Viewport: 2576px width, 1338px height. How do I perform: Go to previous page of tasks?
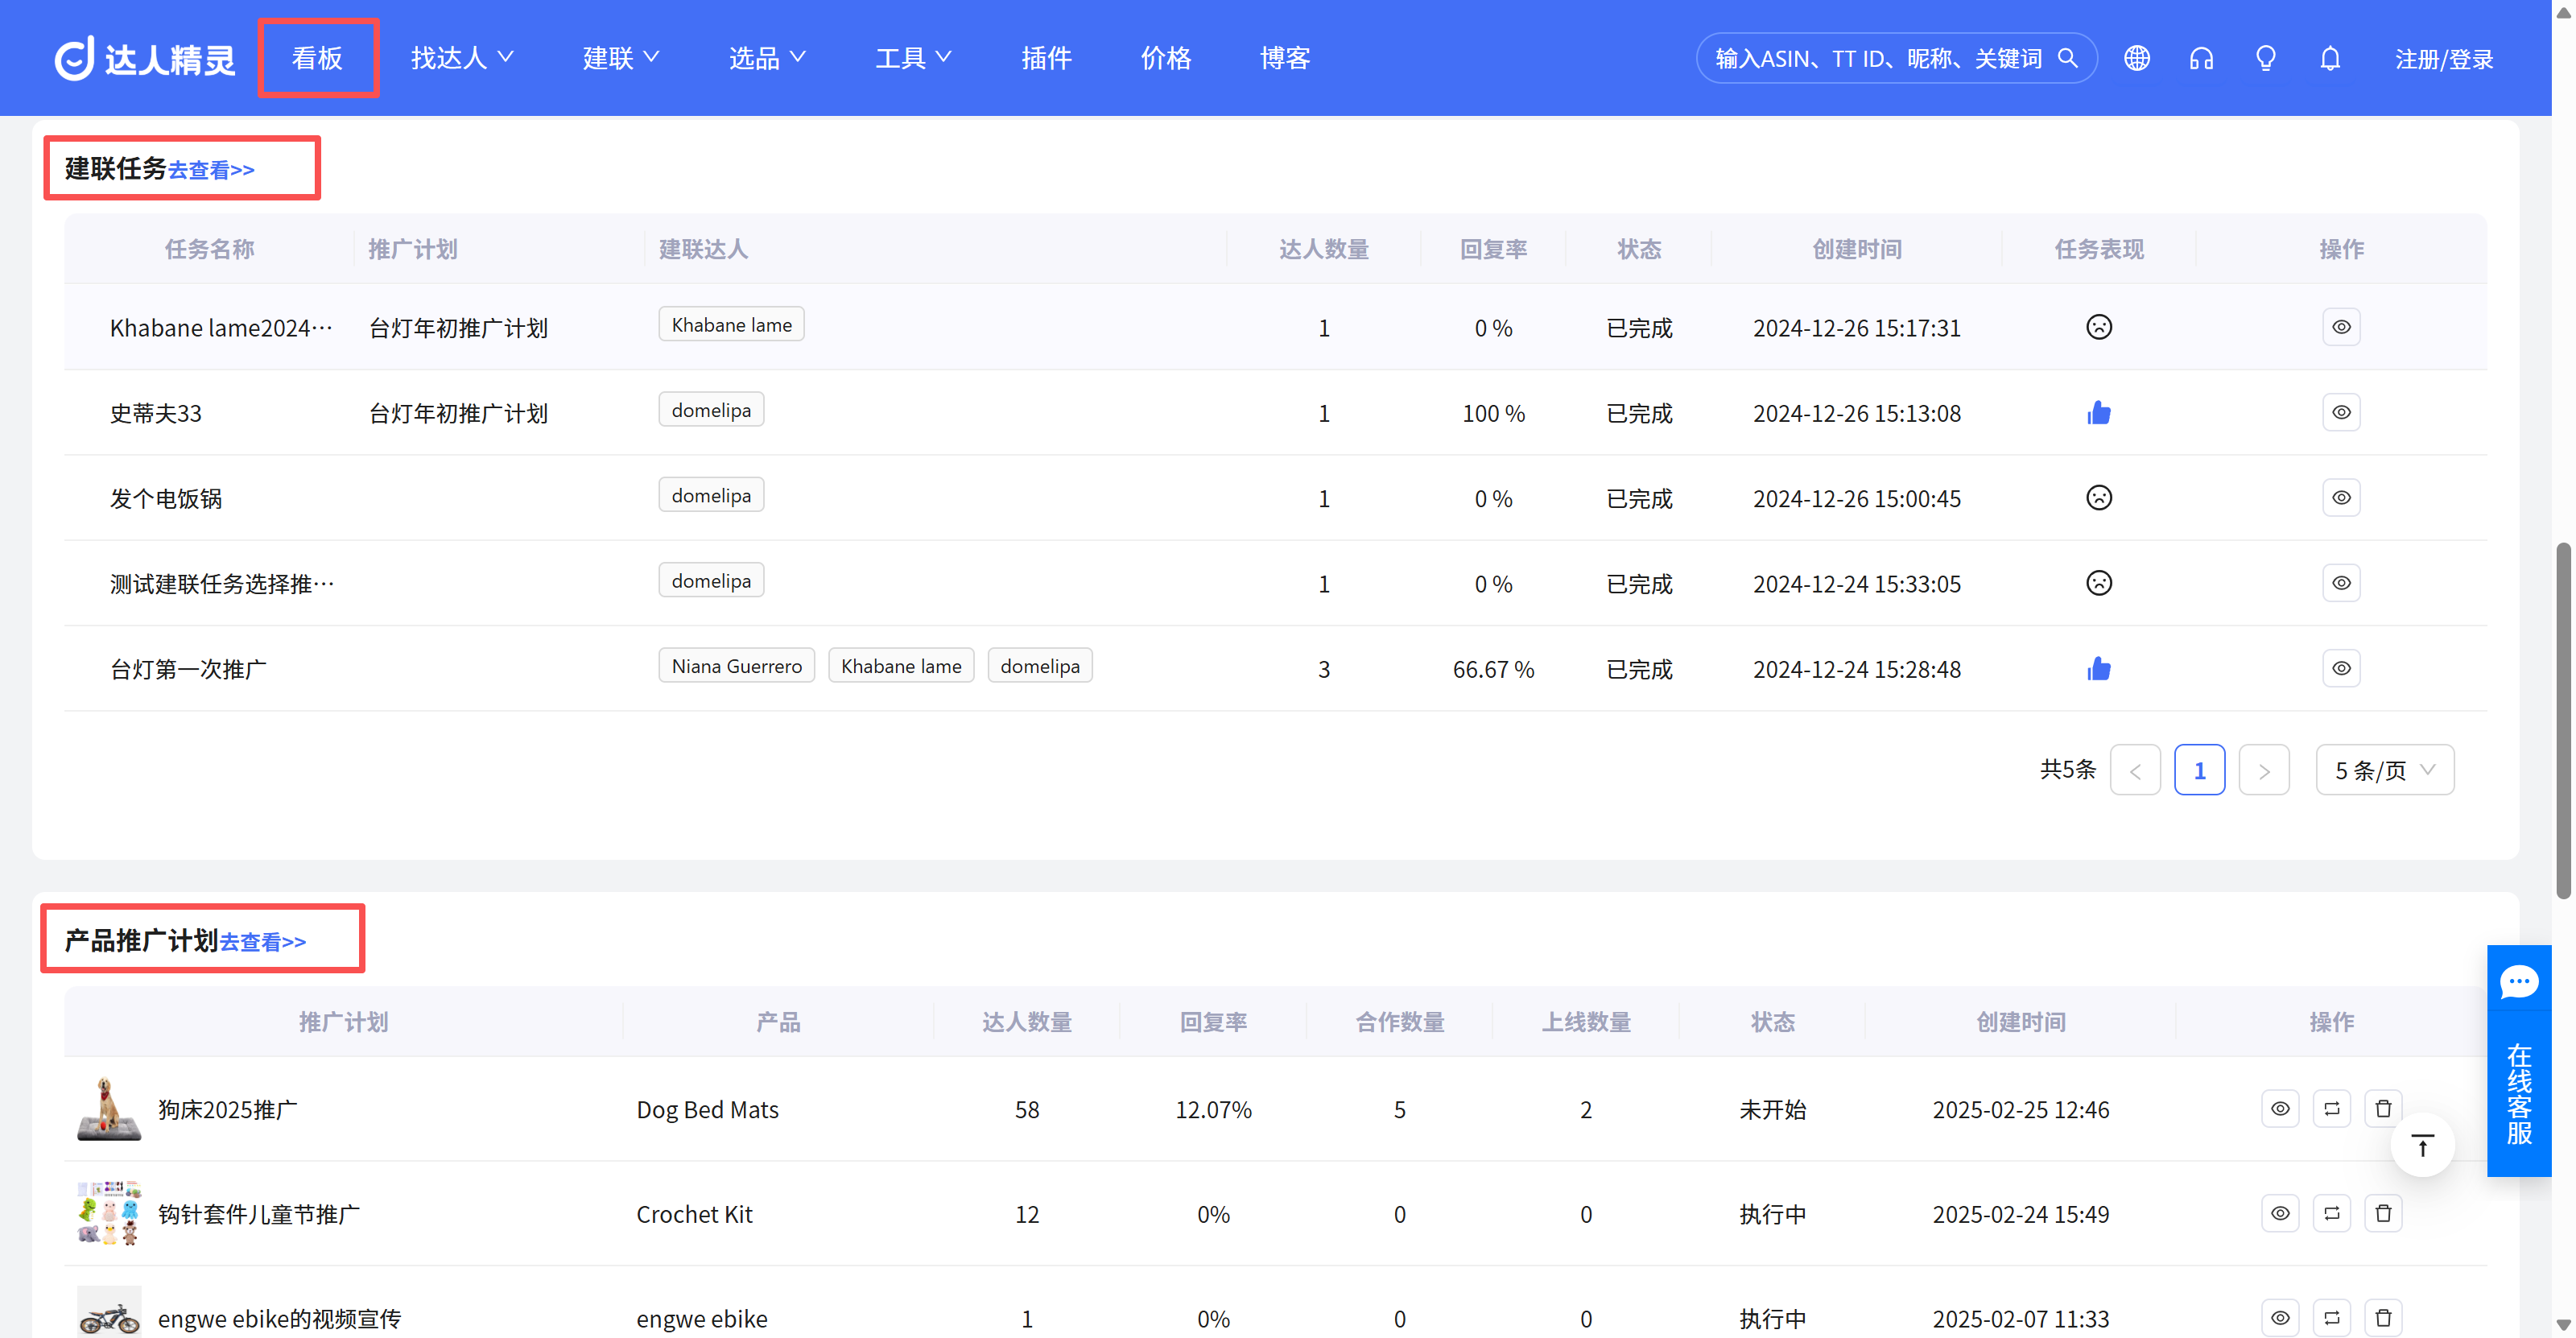tap(2135, 770)
